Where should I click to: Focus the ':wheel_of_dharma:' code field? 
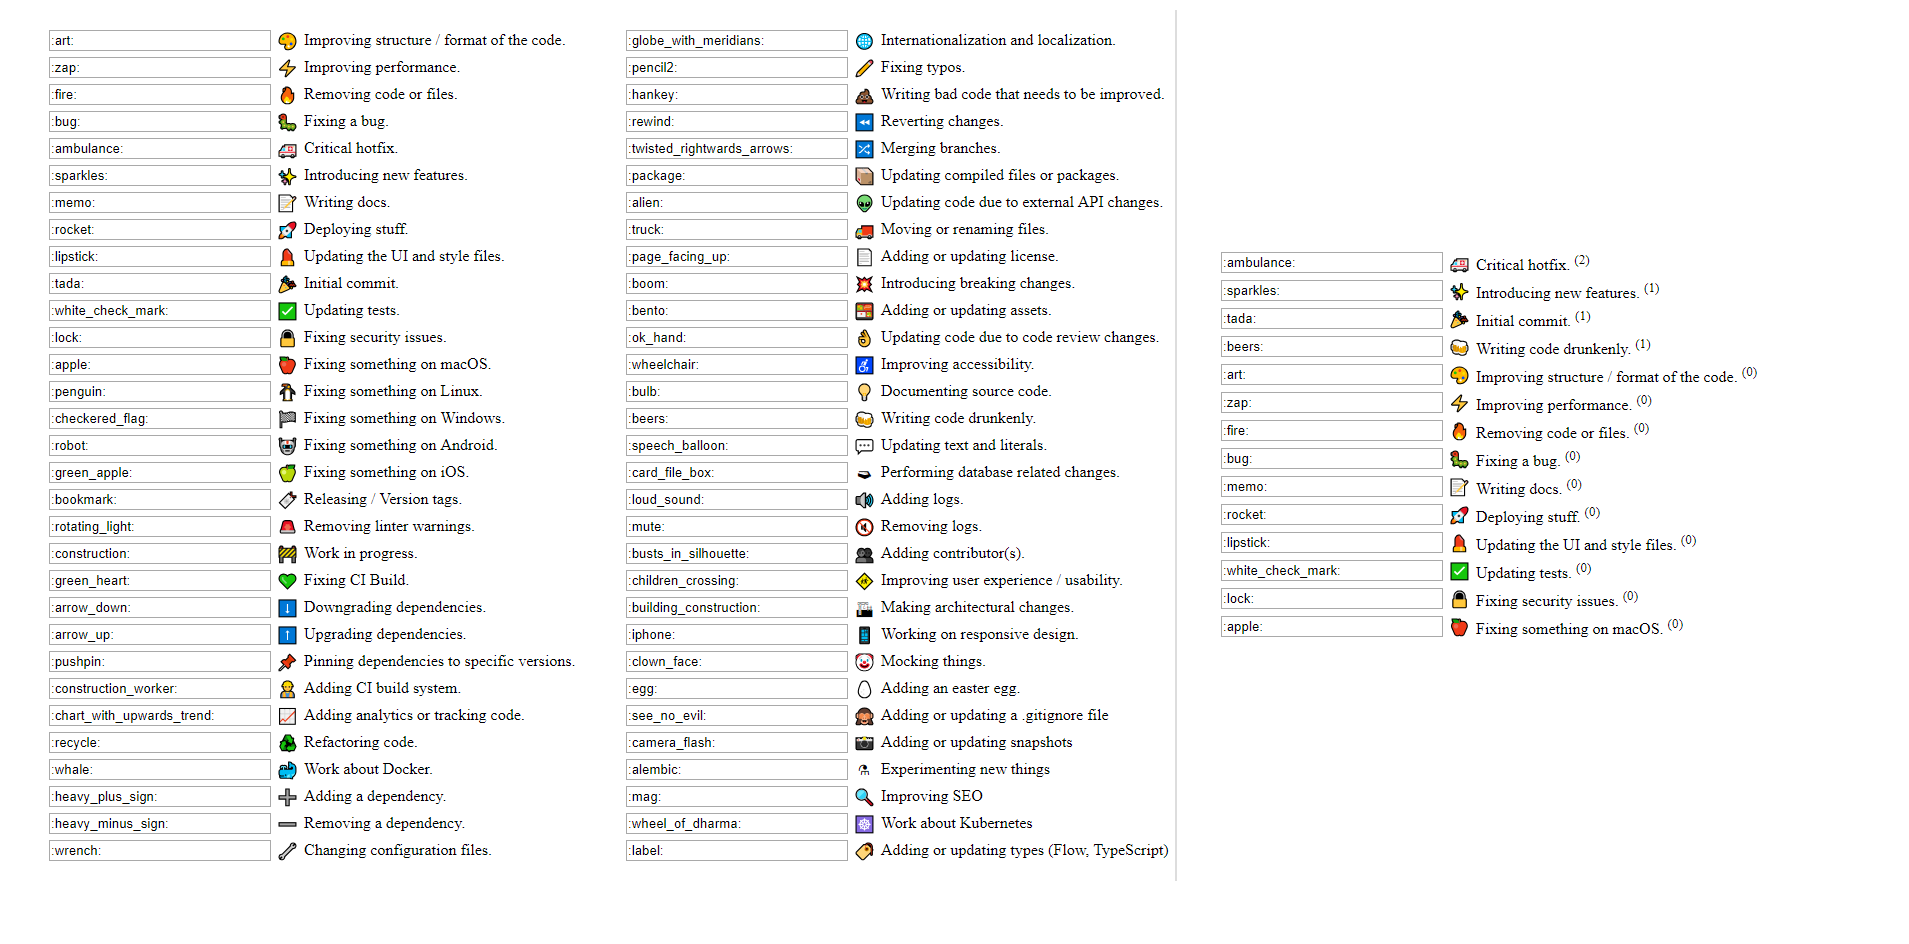point(737,824)
